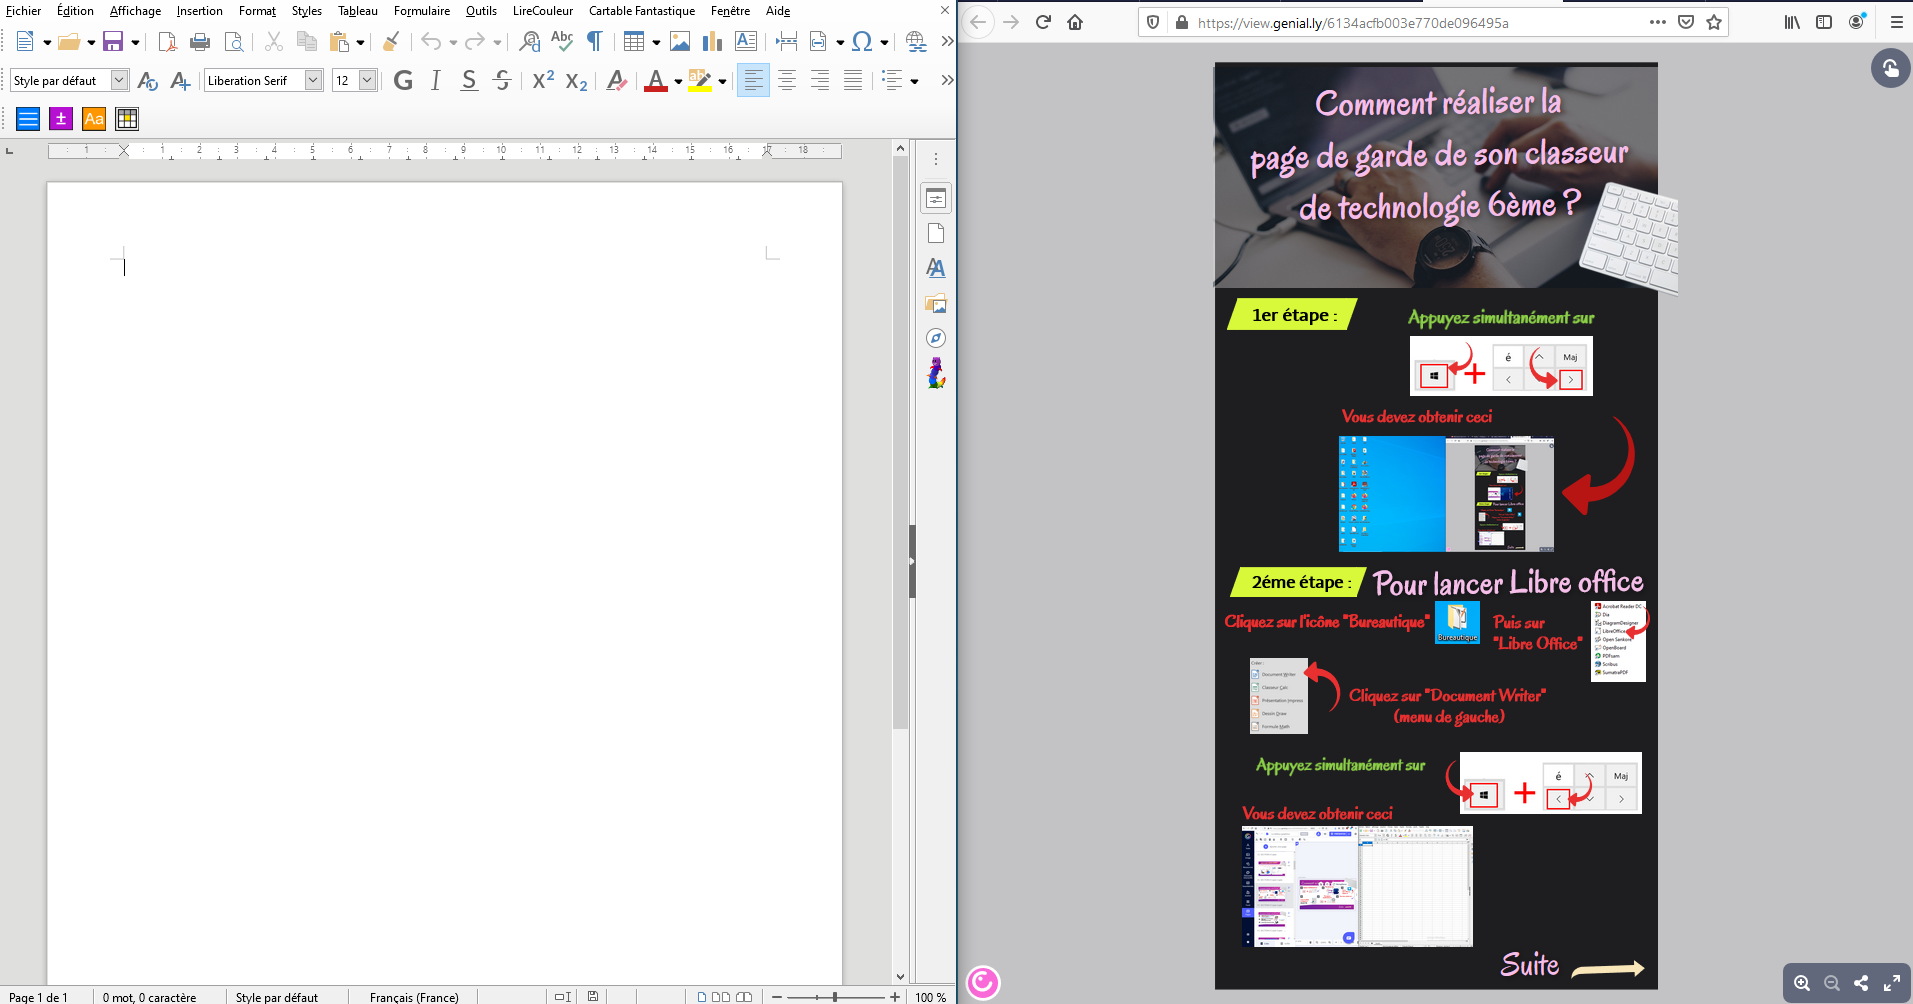Open the Cartable Fantastique menu
1913x1004 pixels.
642,11
